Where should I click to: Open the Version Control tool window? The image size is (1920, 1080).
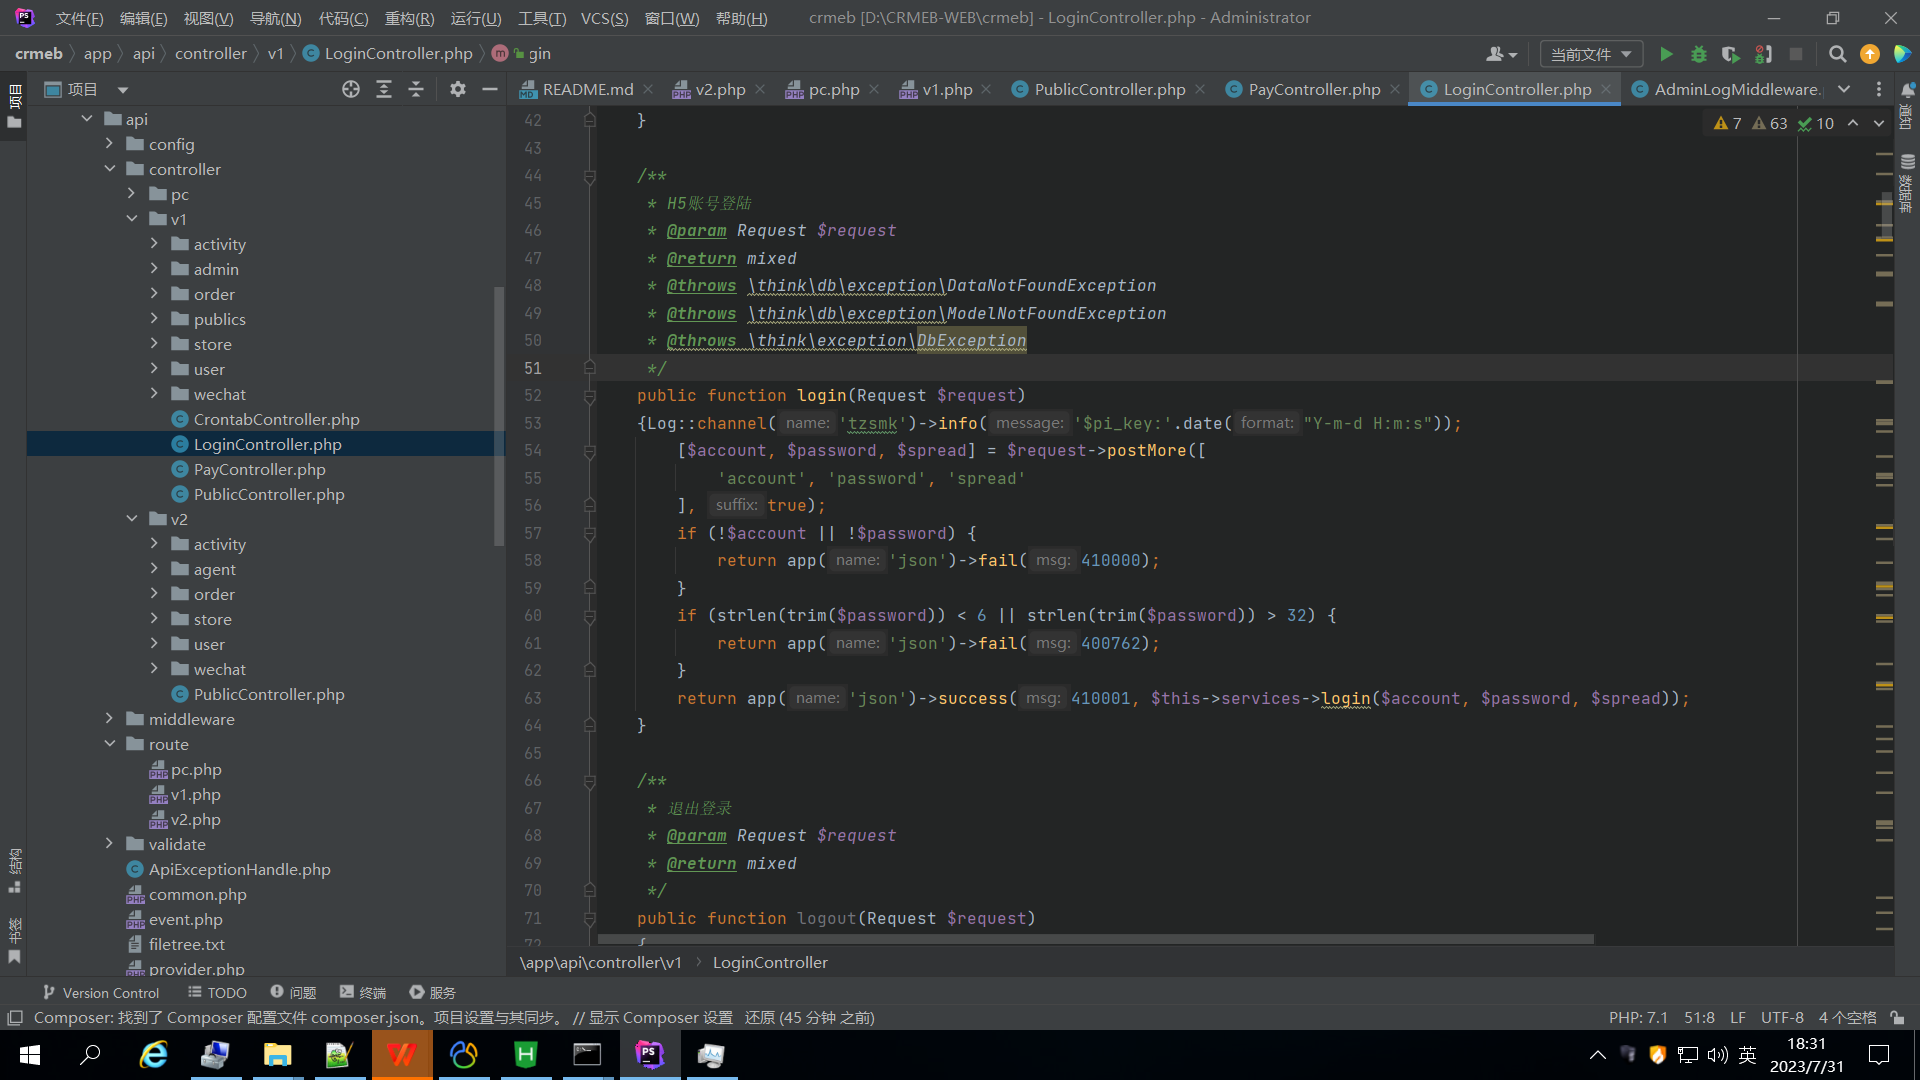click(x=100, y=992)
